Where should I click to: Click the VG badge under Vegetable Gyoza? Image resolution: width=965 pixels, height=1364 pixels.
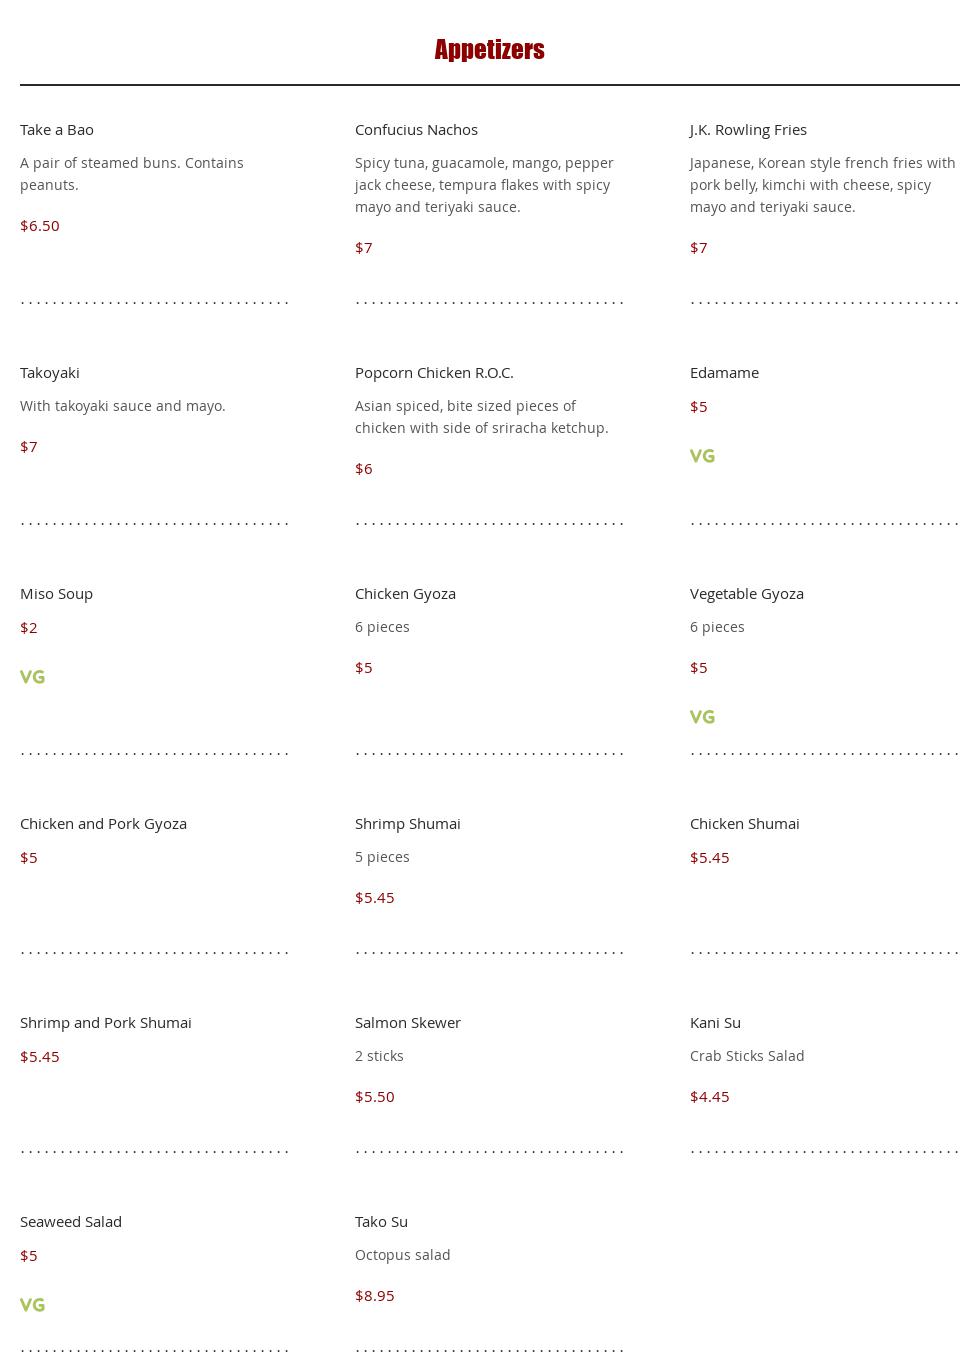[702, 717]
